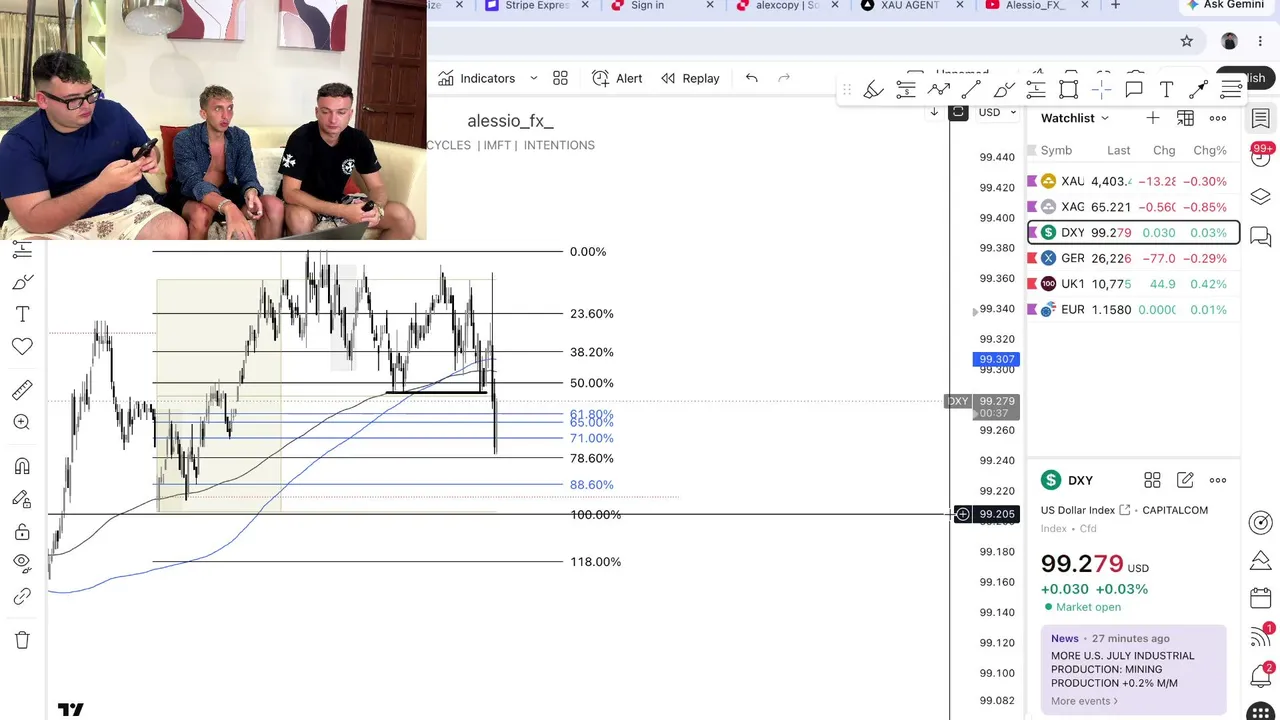1280x720 pixels.
Task: Select GER row in watchlist
Action: click(1134, 258)
